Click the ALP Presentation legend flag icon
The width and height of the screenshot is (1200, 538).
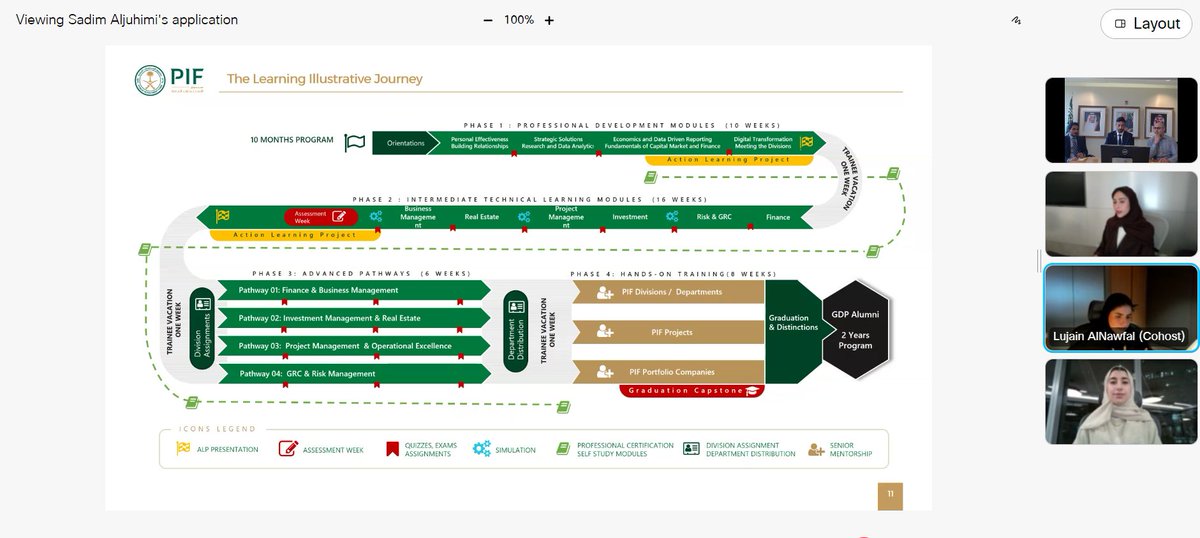point(181,450)
